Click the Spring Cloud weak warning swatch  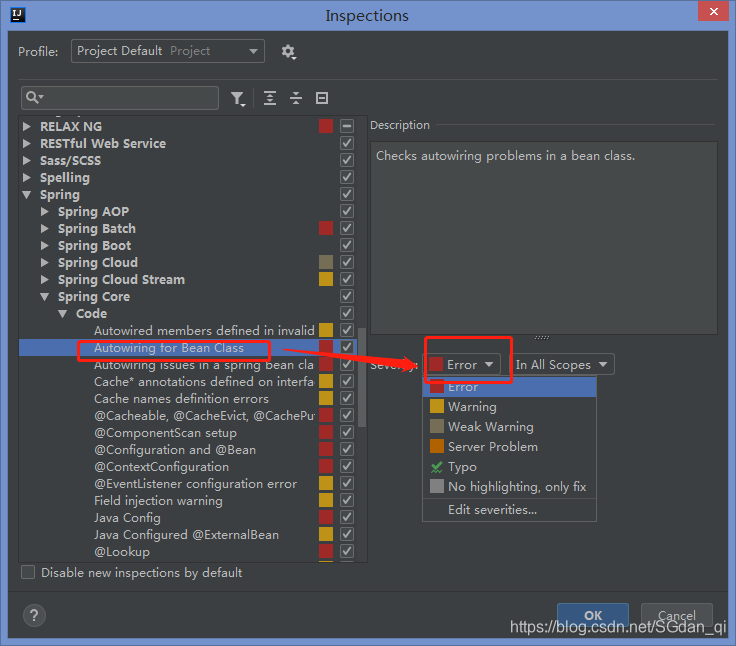(x=326, y=262)
